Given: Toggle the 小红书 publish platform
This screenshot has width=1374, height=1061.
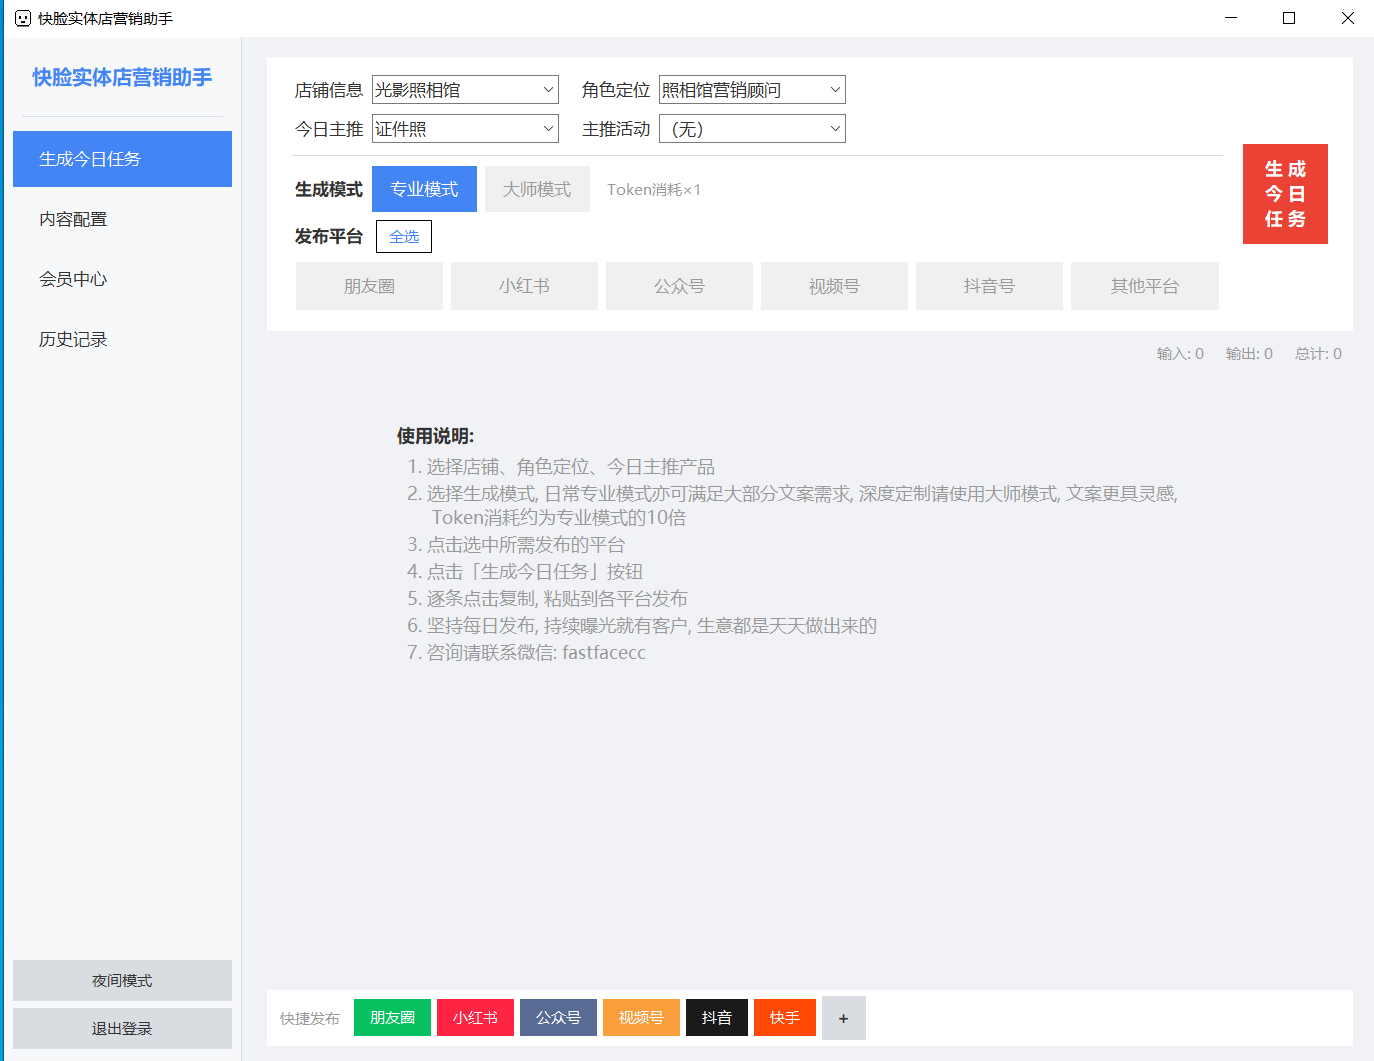Looking at the screenshot, I should [524, 286].
